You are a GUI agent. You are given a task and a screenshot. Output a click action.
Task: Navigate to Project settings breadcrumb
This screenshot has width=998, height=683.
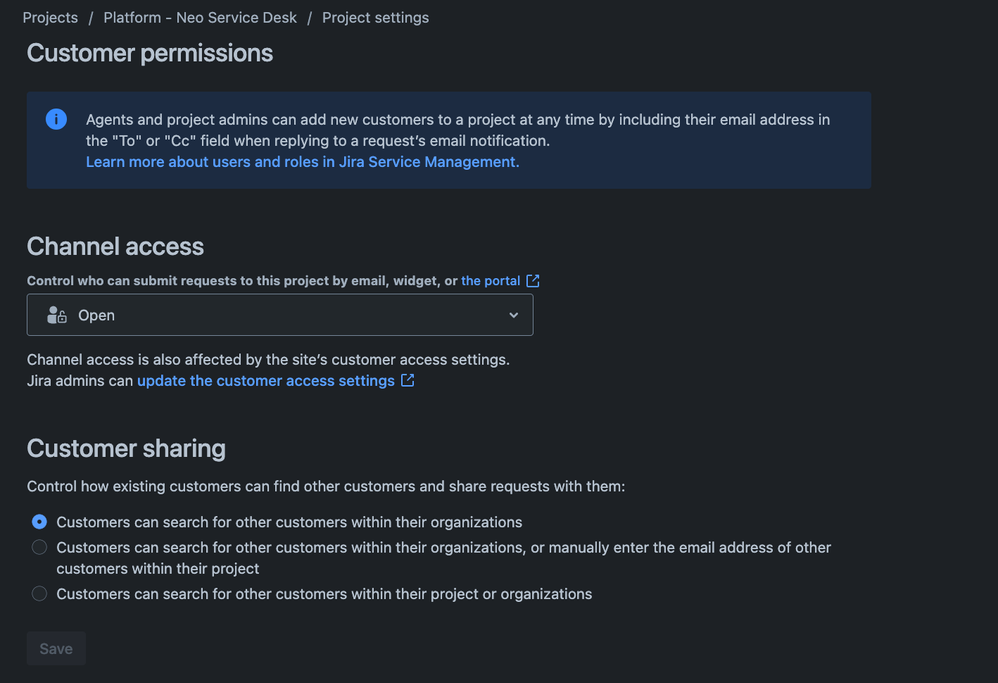[x=375, y=18]
